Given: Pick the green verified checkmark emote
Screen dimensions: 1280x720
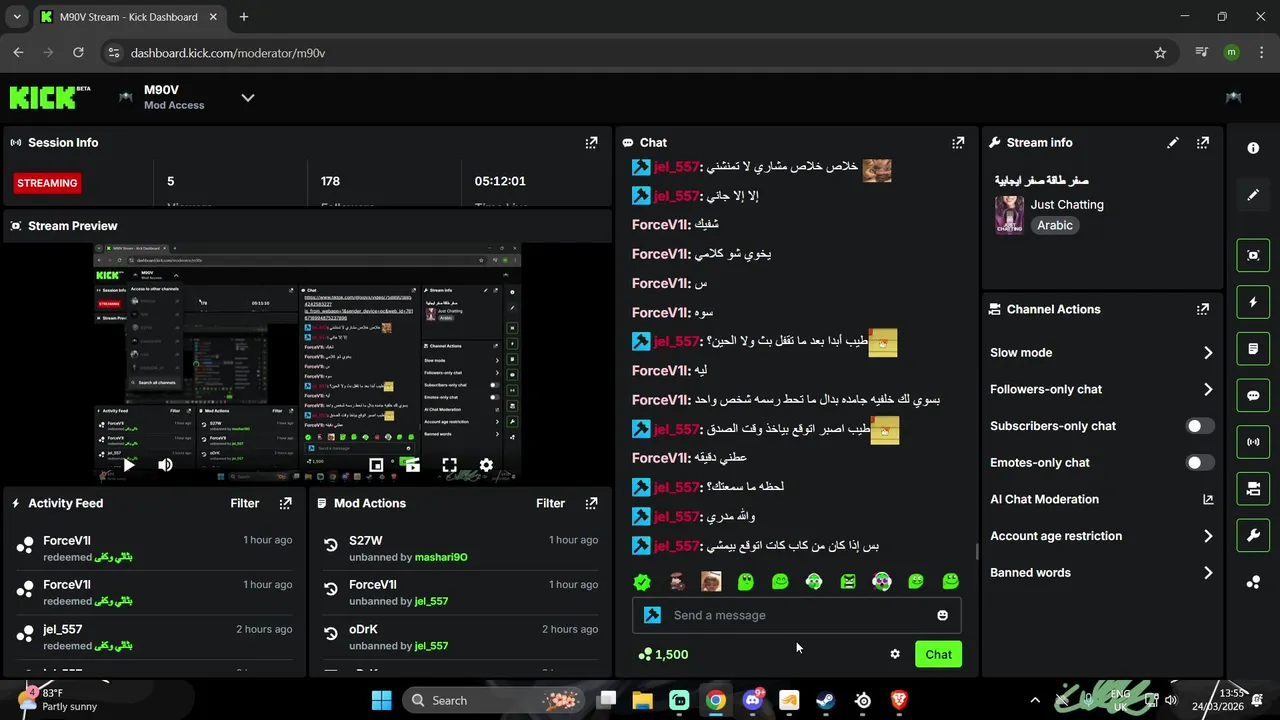Looking at the screenshot, I should tap(643, 581).
